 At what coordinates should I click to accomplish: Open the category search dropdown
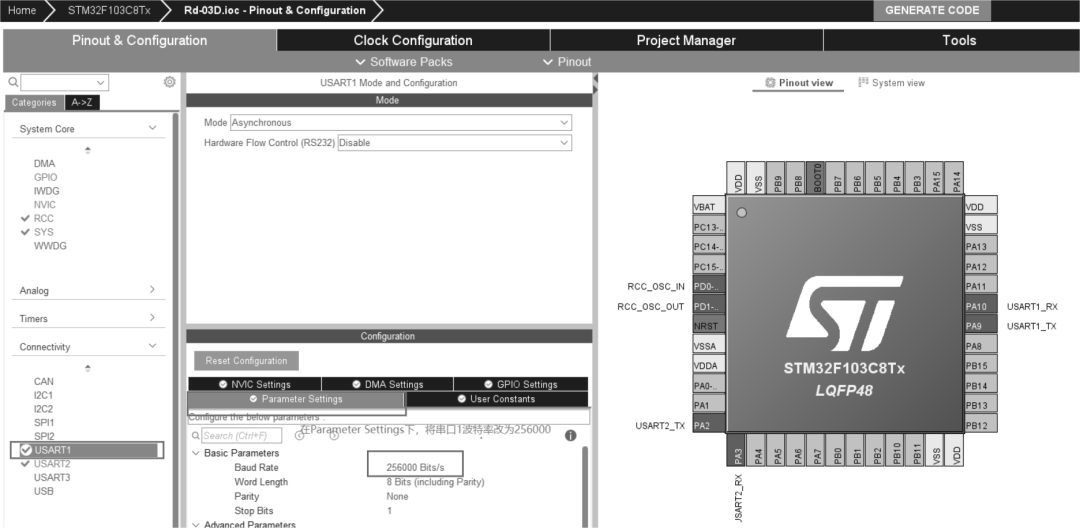tap(101, 83)
